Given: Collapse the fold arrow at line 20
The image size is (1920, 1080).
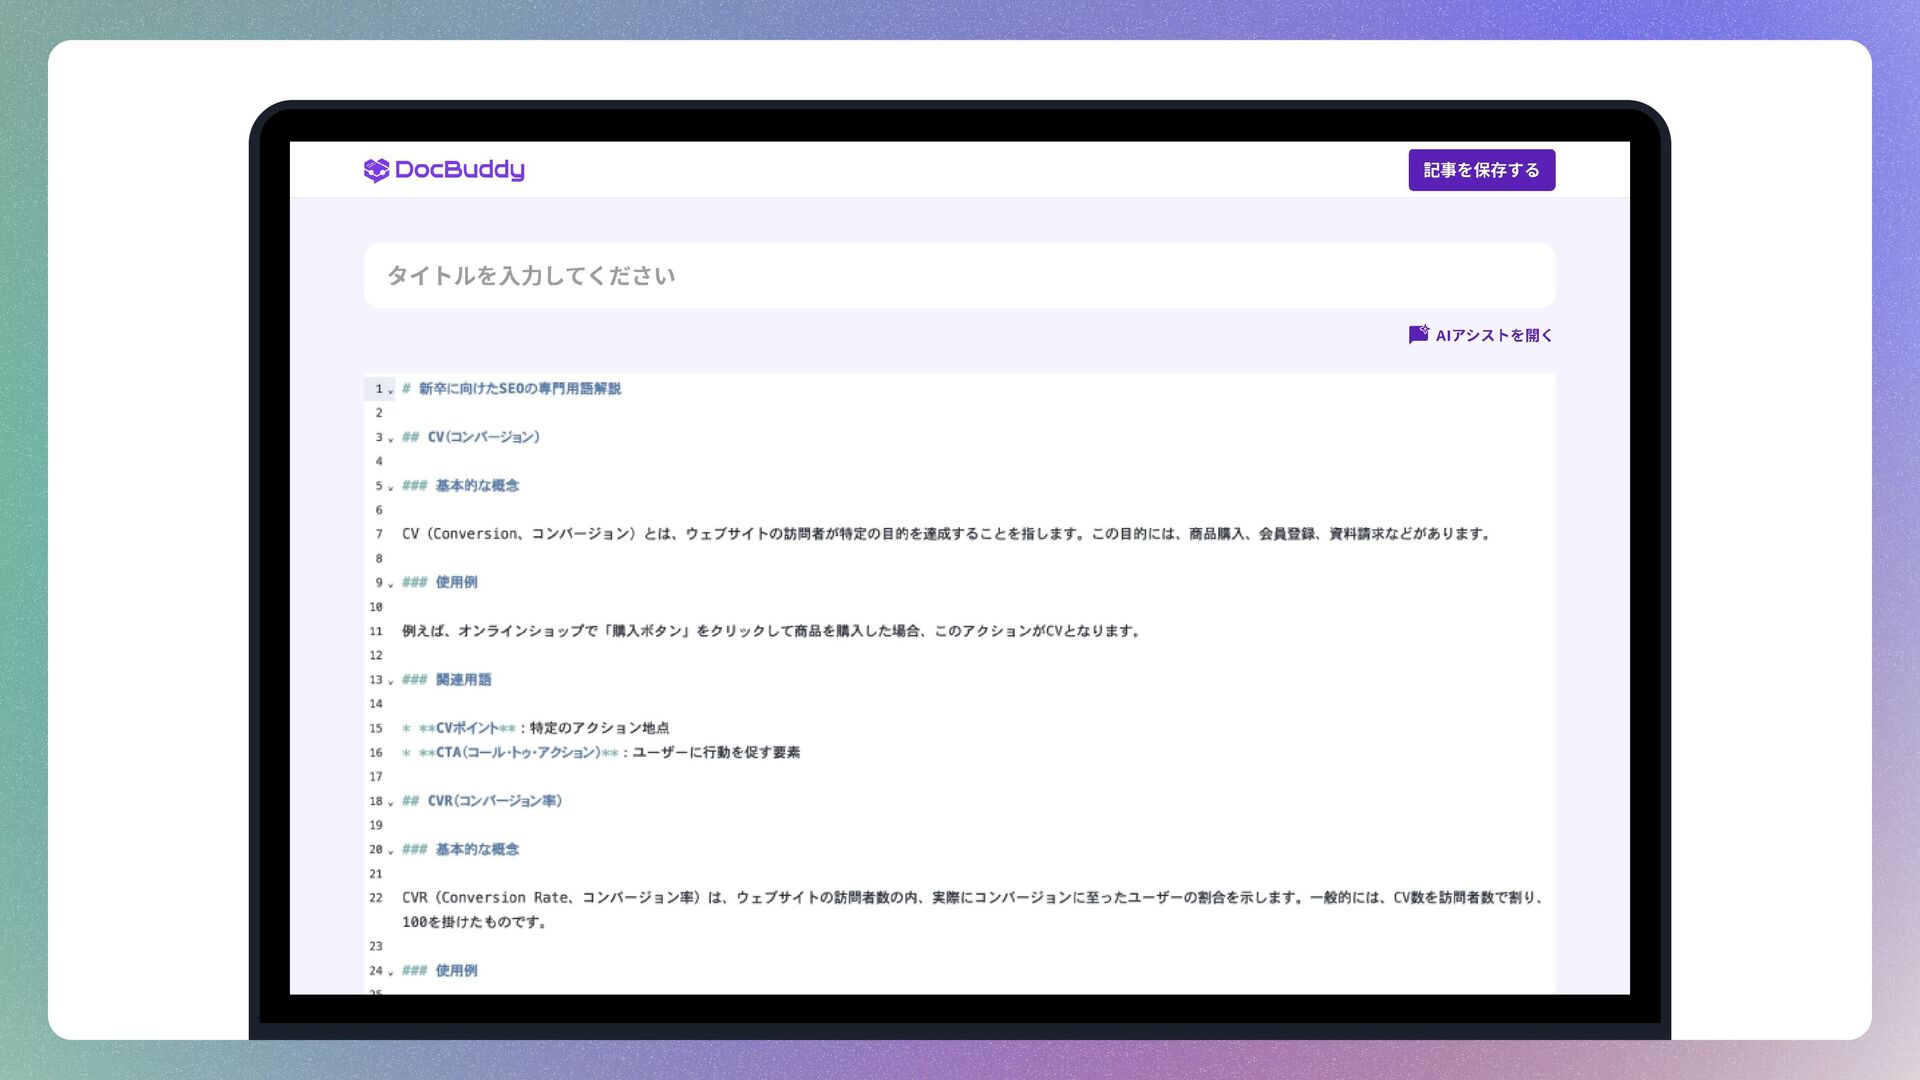Looking at the screenshot, I should (x=391, y=851).
